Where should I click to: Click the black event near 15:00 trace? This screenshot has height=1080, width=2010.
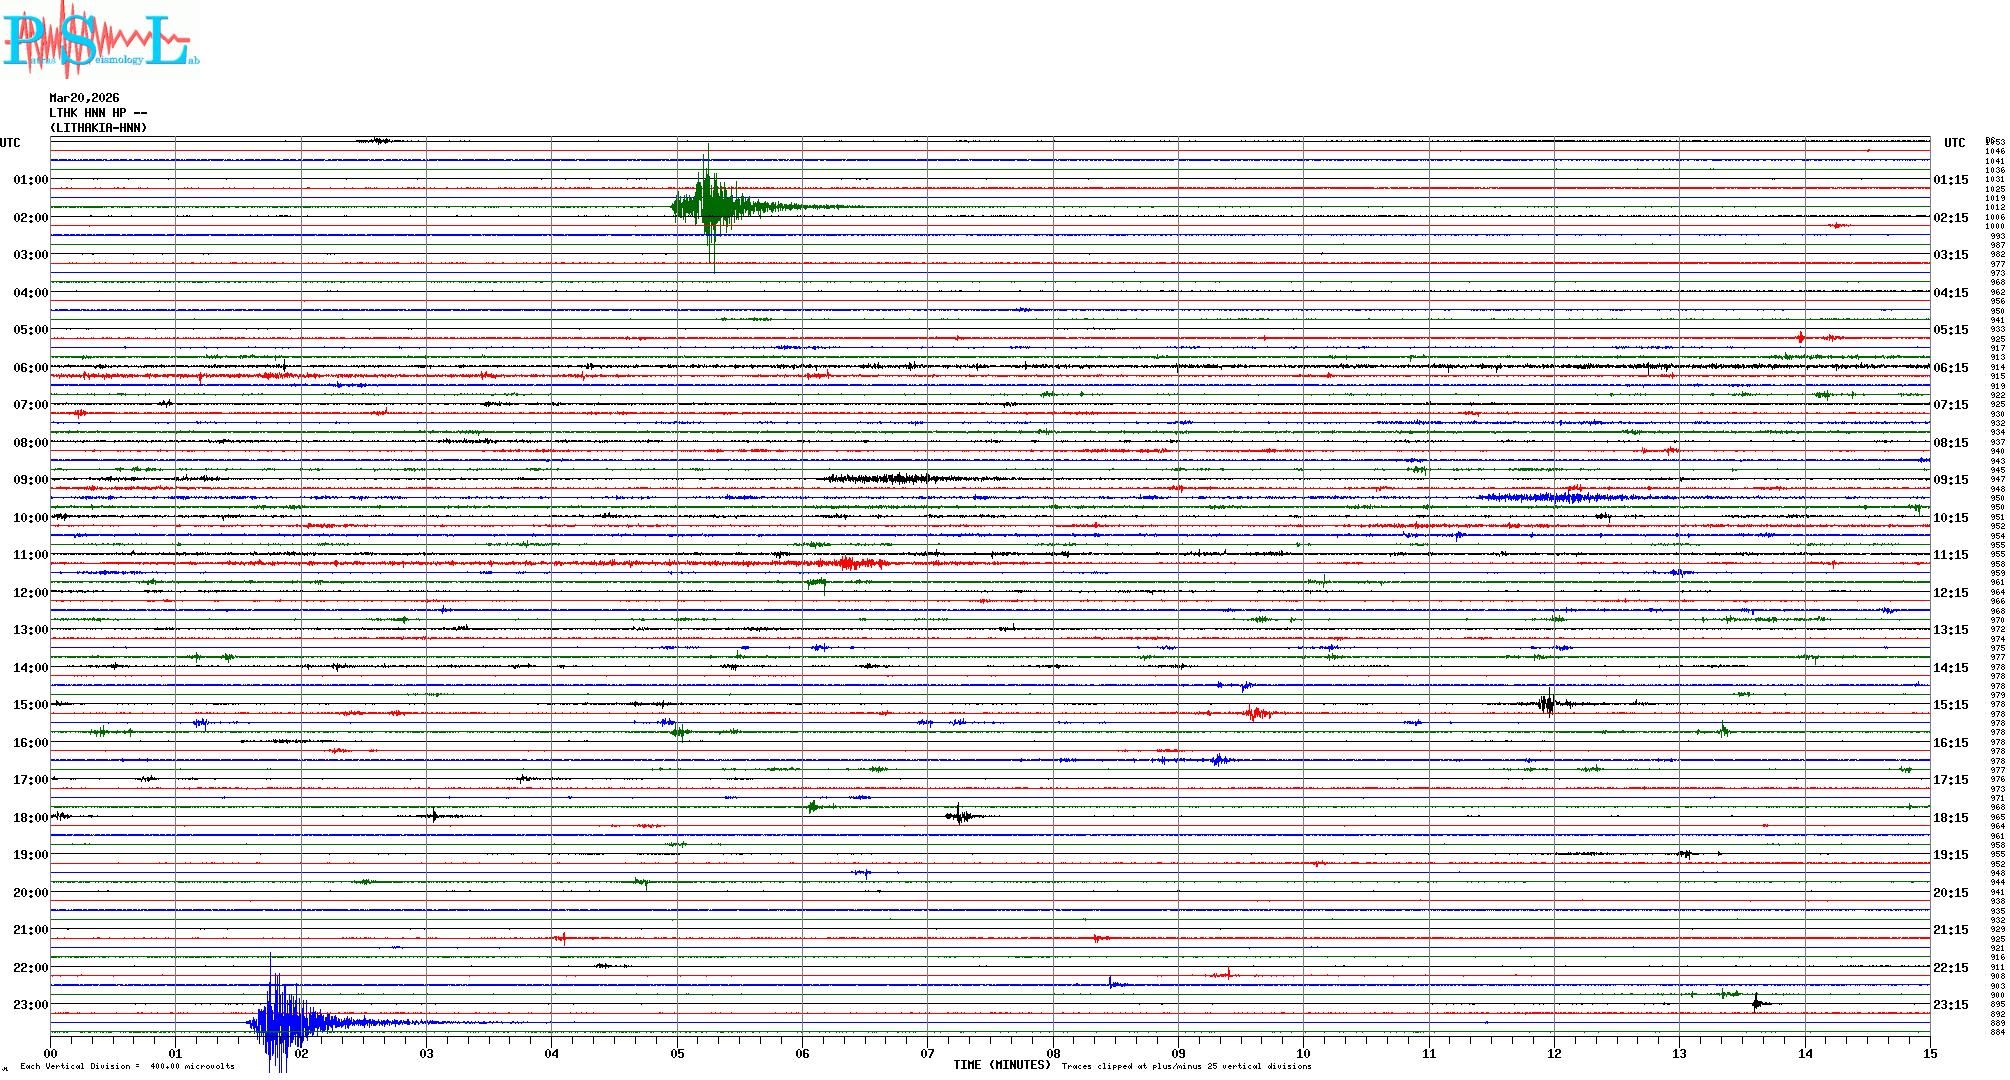click(x=1547, y=704)
